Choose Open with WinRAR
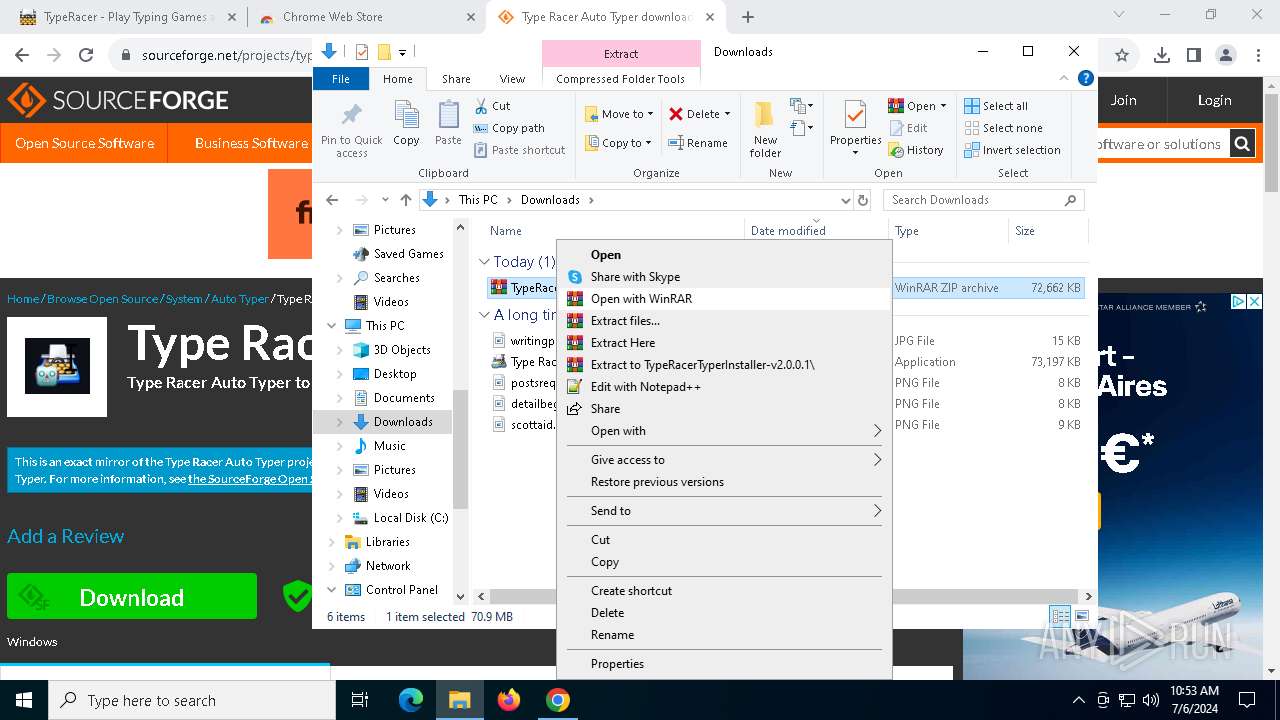Image resolution: width=1280 pixels, height=720 pixels. tap(723, 299)
